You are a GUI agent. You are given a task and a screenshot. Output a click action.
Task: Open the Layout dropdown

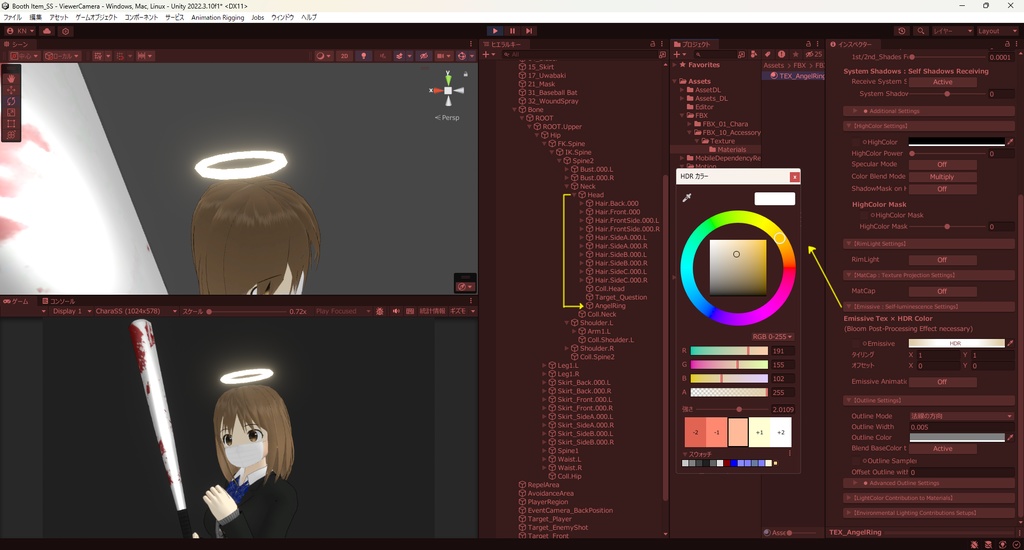pos(997,31)
